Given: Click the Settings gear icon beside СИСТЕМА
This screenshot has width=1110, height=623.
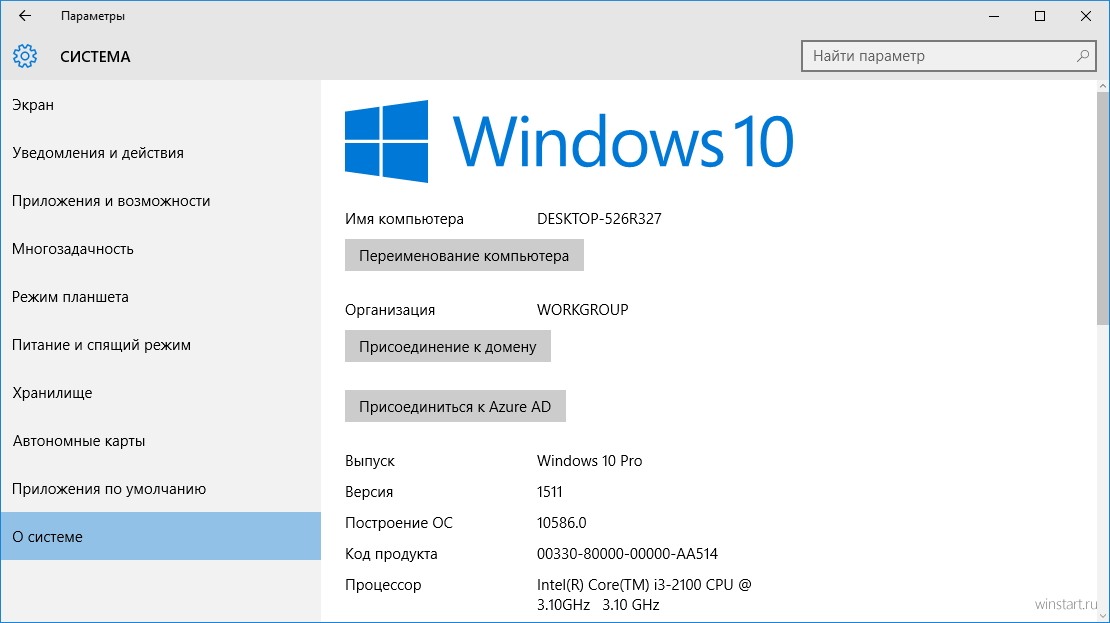Looking at the screenshot, I should click(x=25, y=56).
